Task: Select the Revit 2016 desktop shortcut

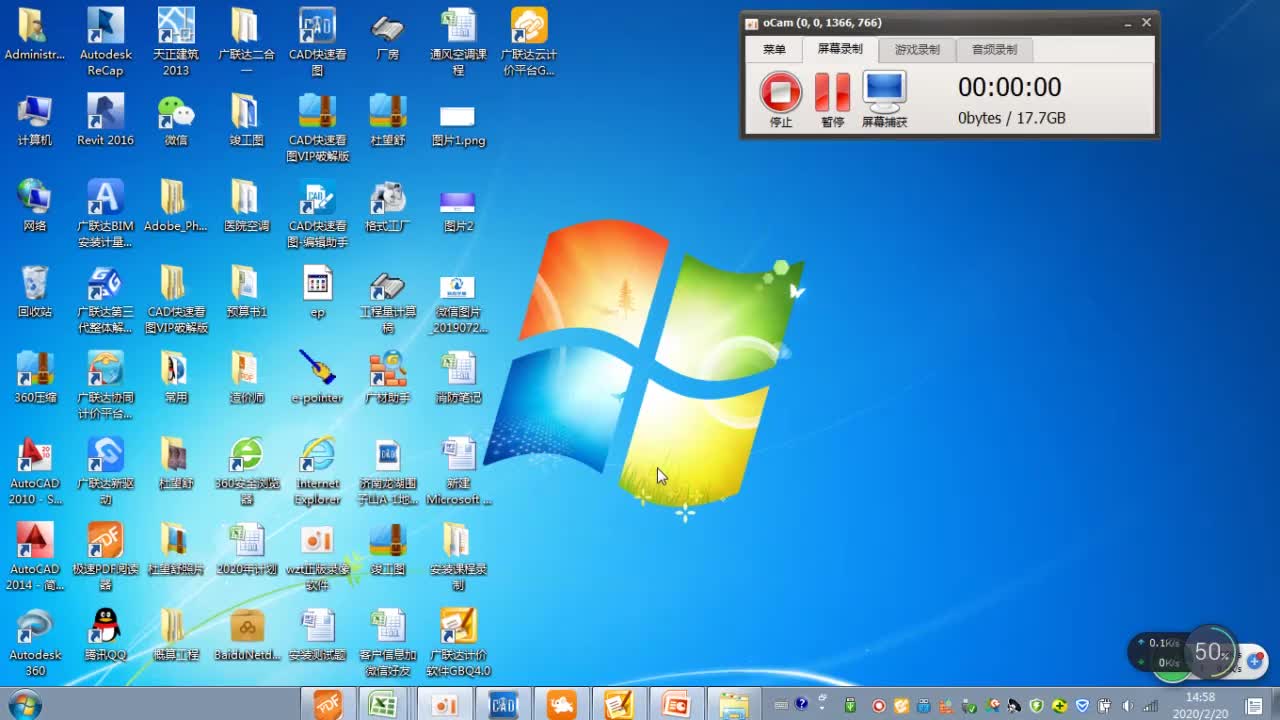Action: pos(105,121)
